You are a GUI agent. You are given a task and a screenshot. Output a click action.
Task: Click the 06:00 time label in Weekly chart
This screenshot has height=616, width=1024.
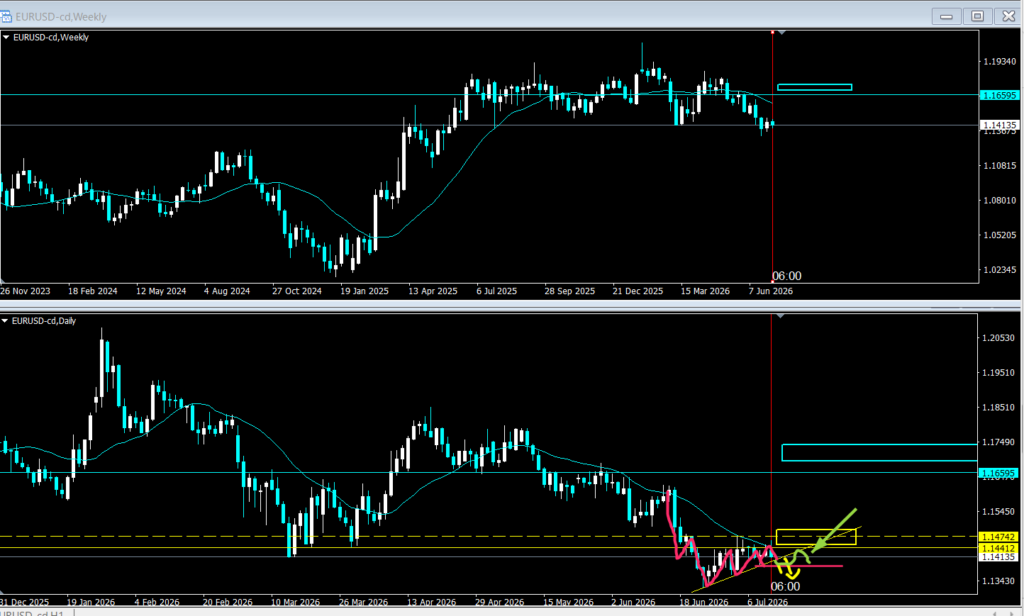(787, 276)
